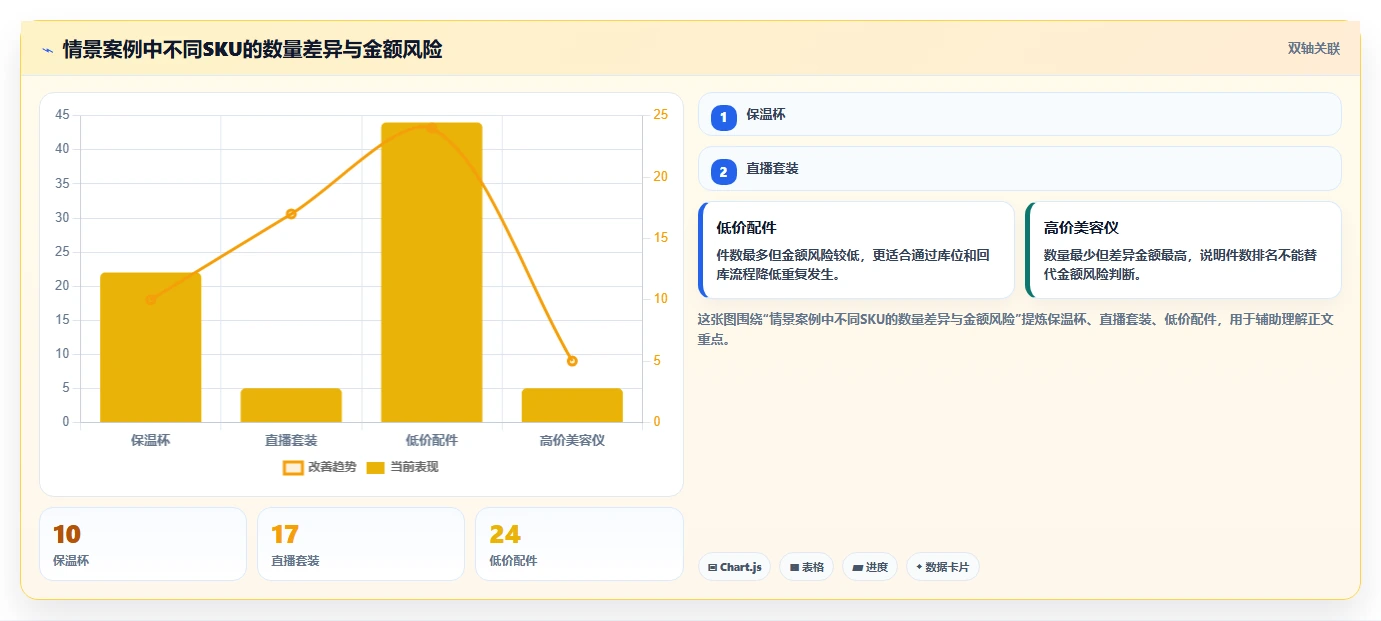Click the 当前表现 legend color swatch
The width and height of the screenshot is (1381, 621).
pyautogui.click(x=376, y=467)
